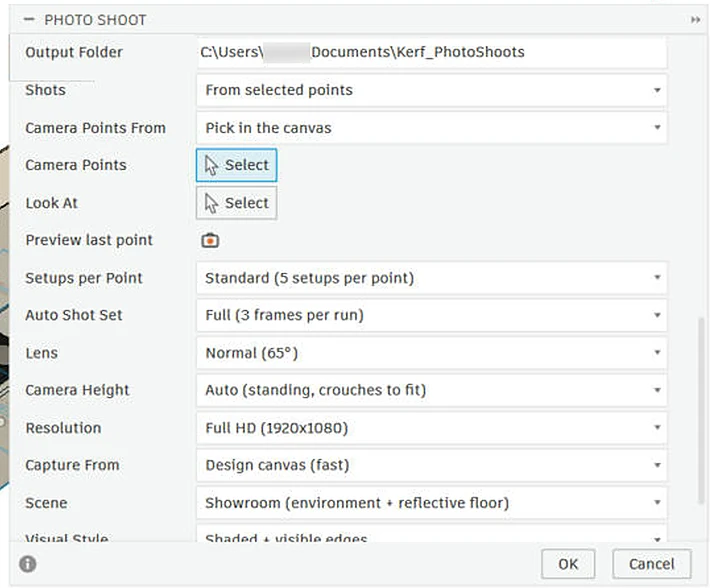710x588 pixels.
Task: Click the info icon at dialog bottom
Action: pos(28,564)
